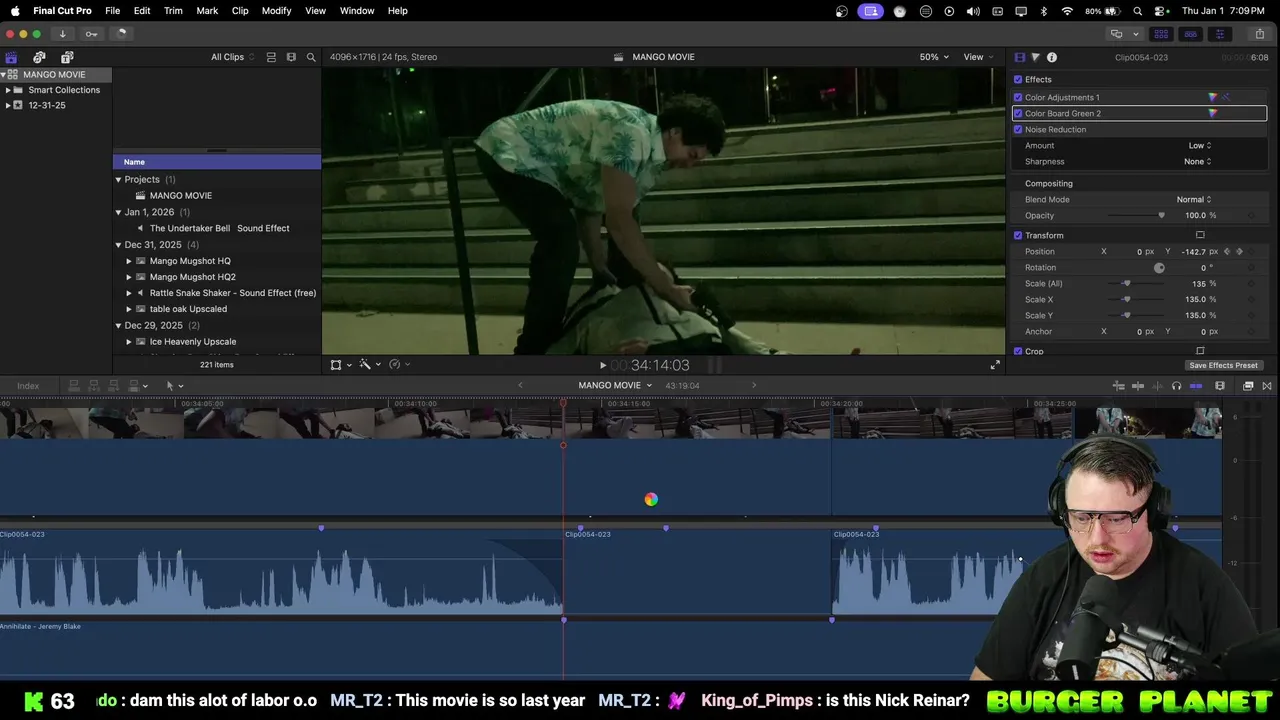The width and height of the screenshot is (1280, 720).
Task: Show the Titles and Generators sidebar
Action: click(x=67, y=57)
